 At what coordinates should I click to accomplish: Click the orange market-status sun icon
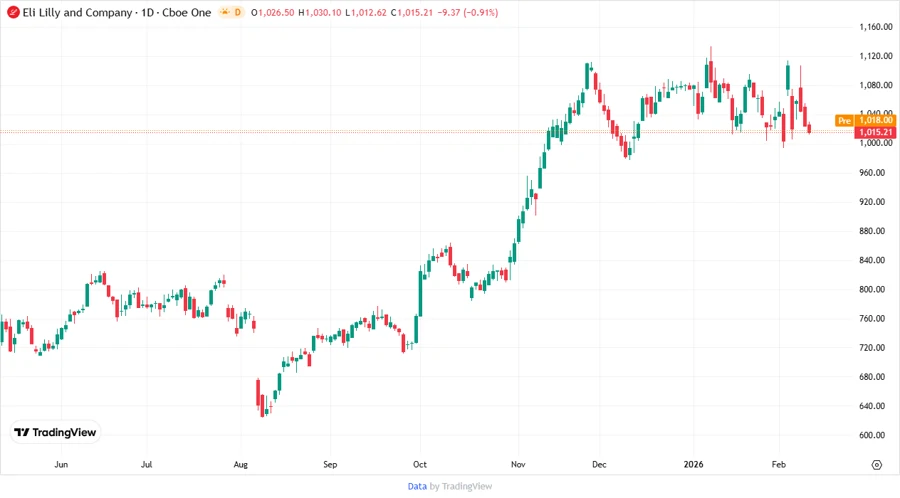pos(225,12)
